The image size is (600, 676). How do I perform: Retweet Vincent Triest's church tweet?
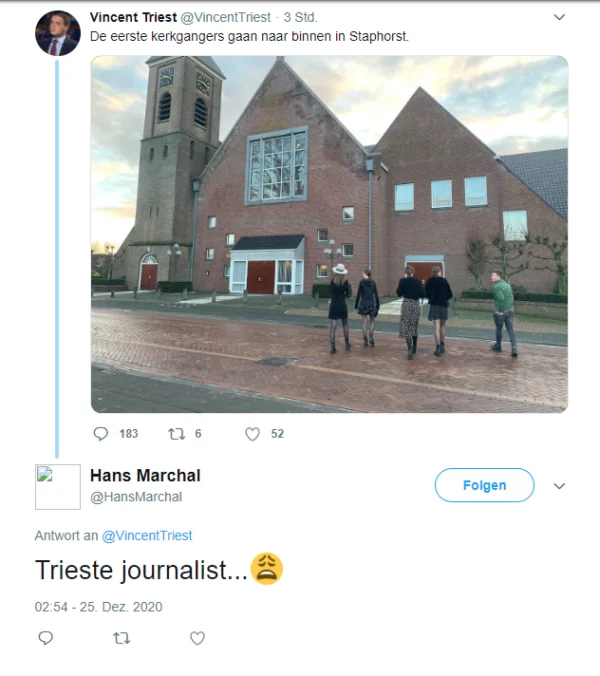(x=177, y=434)
